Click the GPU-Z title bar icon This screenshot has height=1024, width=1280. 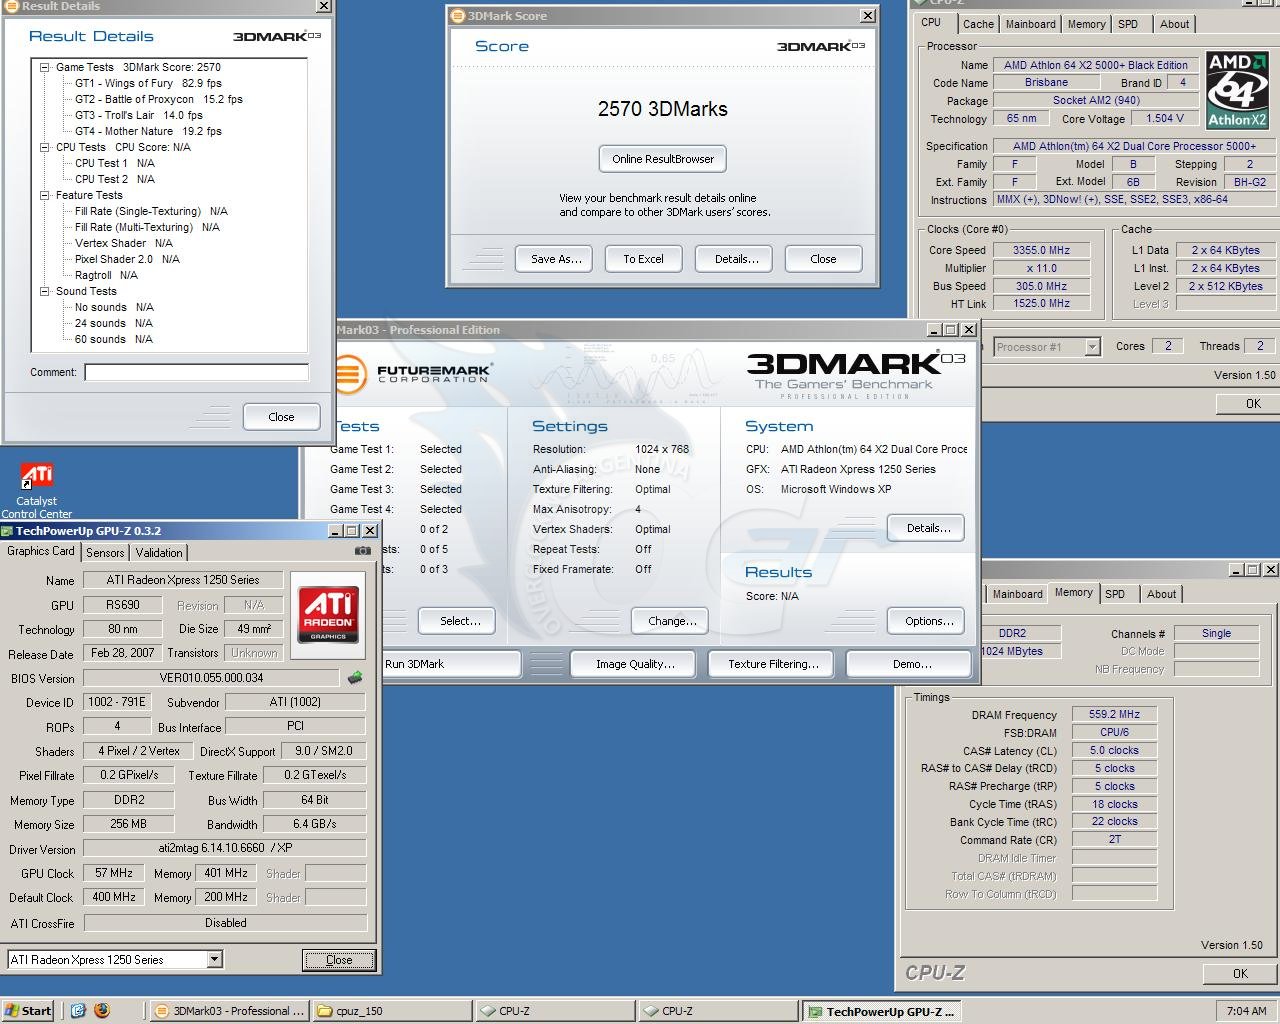pos(7,531)
